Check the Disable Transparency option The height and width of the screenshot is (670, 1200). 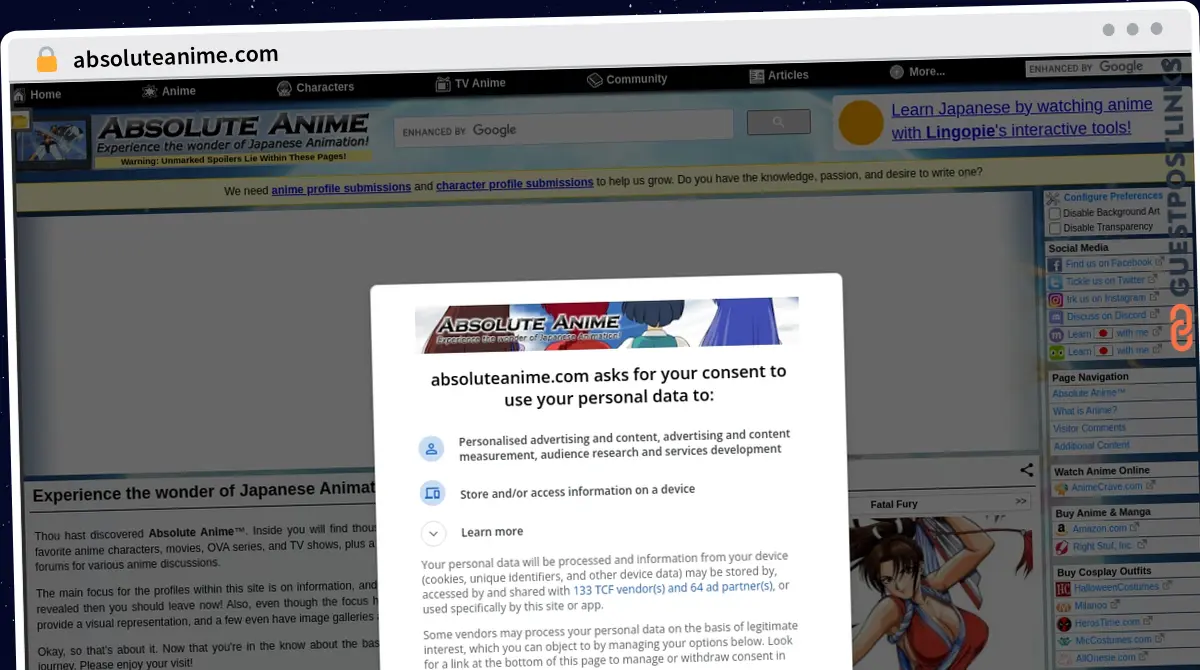pyautogui.click(x=1055, y=227)
